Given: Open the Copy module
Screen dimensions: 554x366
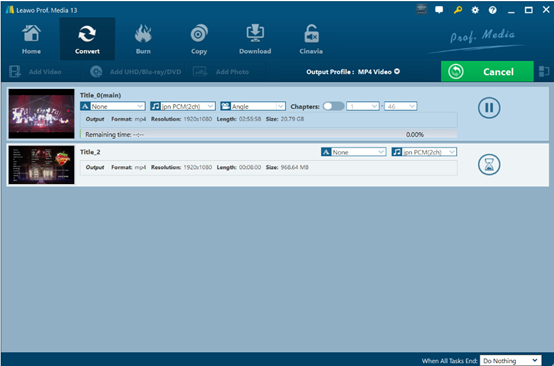Looking at the screenshot, I should click(x=199, y=39).
